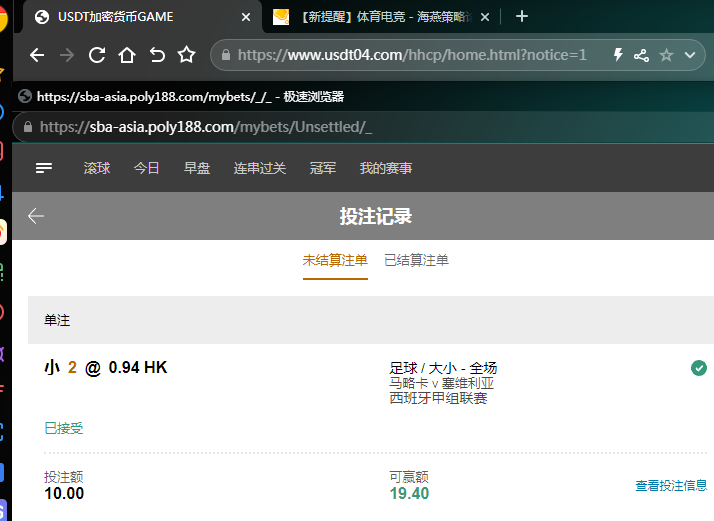Go to 我的赛事 section
The width and height of the screenshot is (714, 521).
click(386, 168)
